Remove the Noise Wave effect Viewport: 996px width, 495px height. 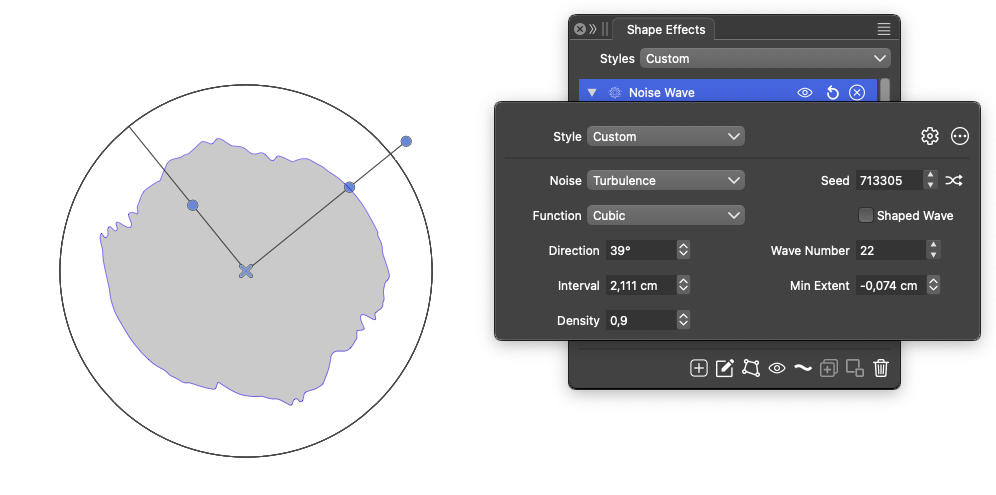coord(857,93)
